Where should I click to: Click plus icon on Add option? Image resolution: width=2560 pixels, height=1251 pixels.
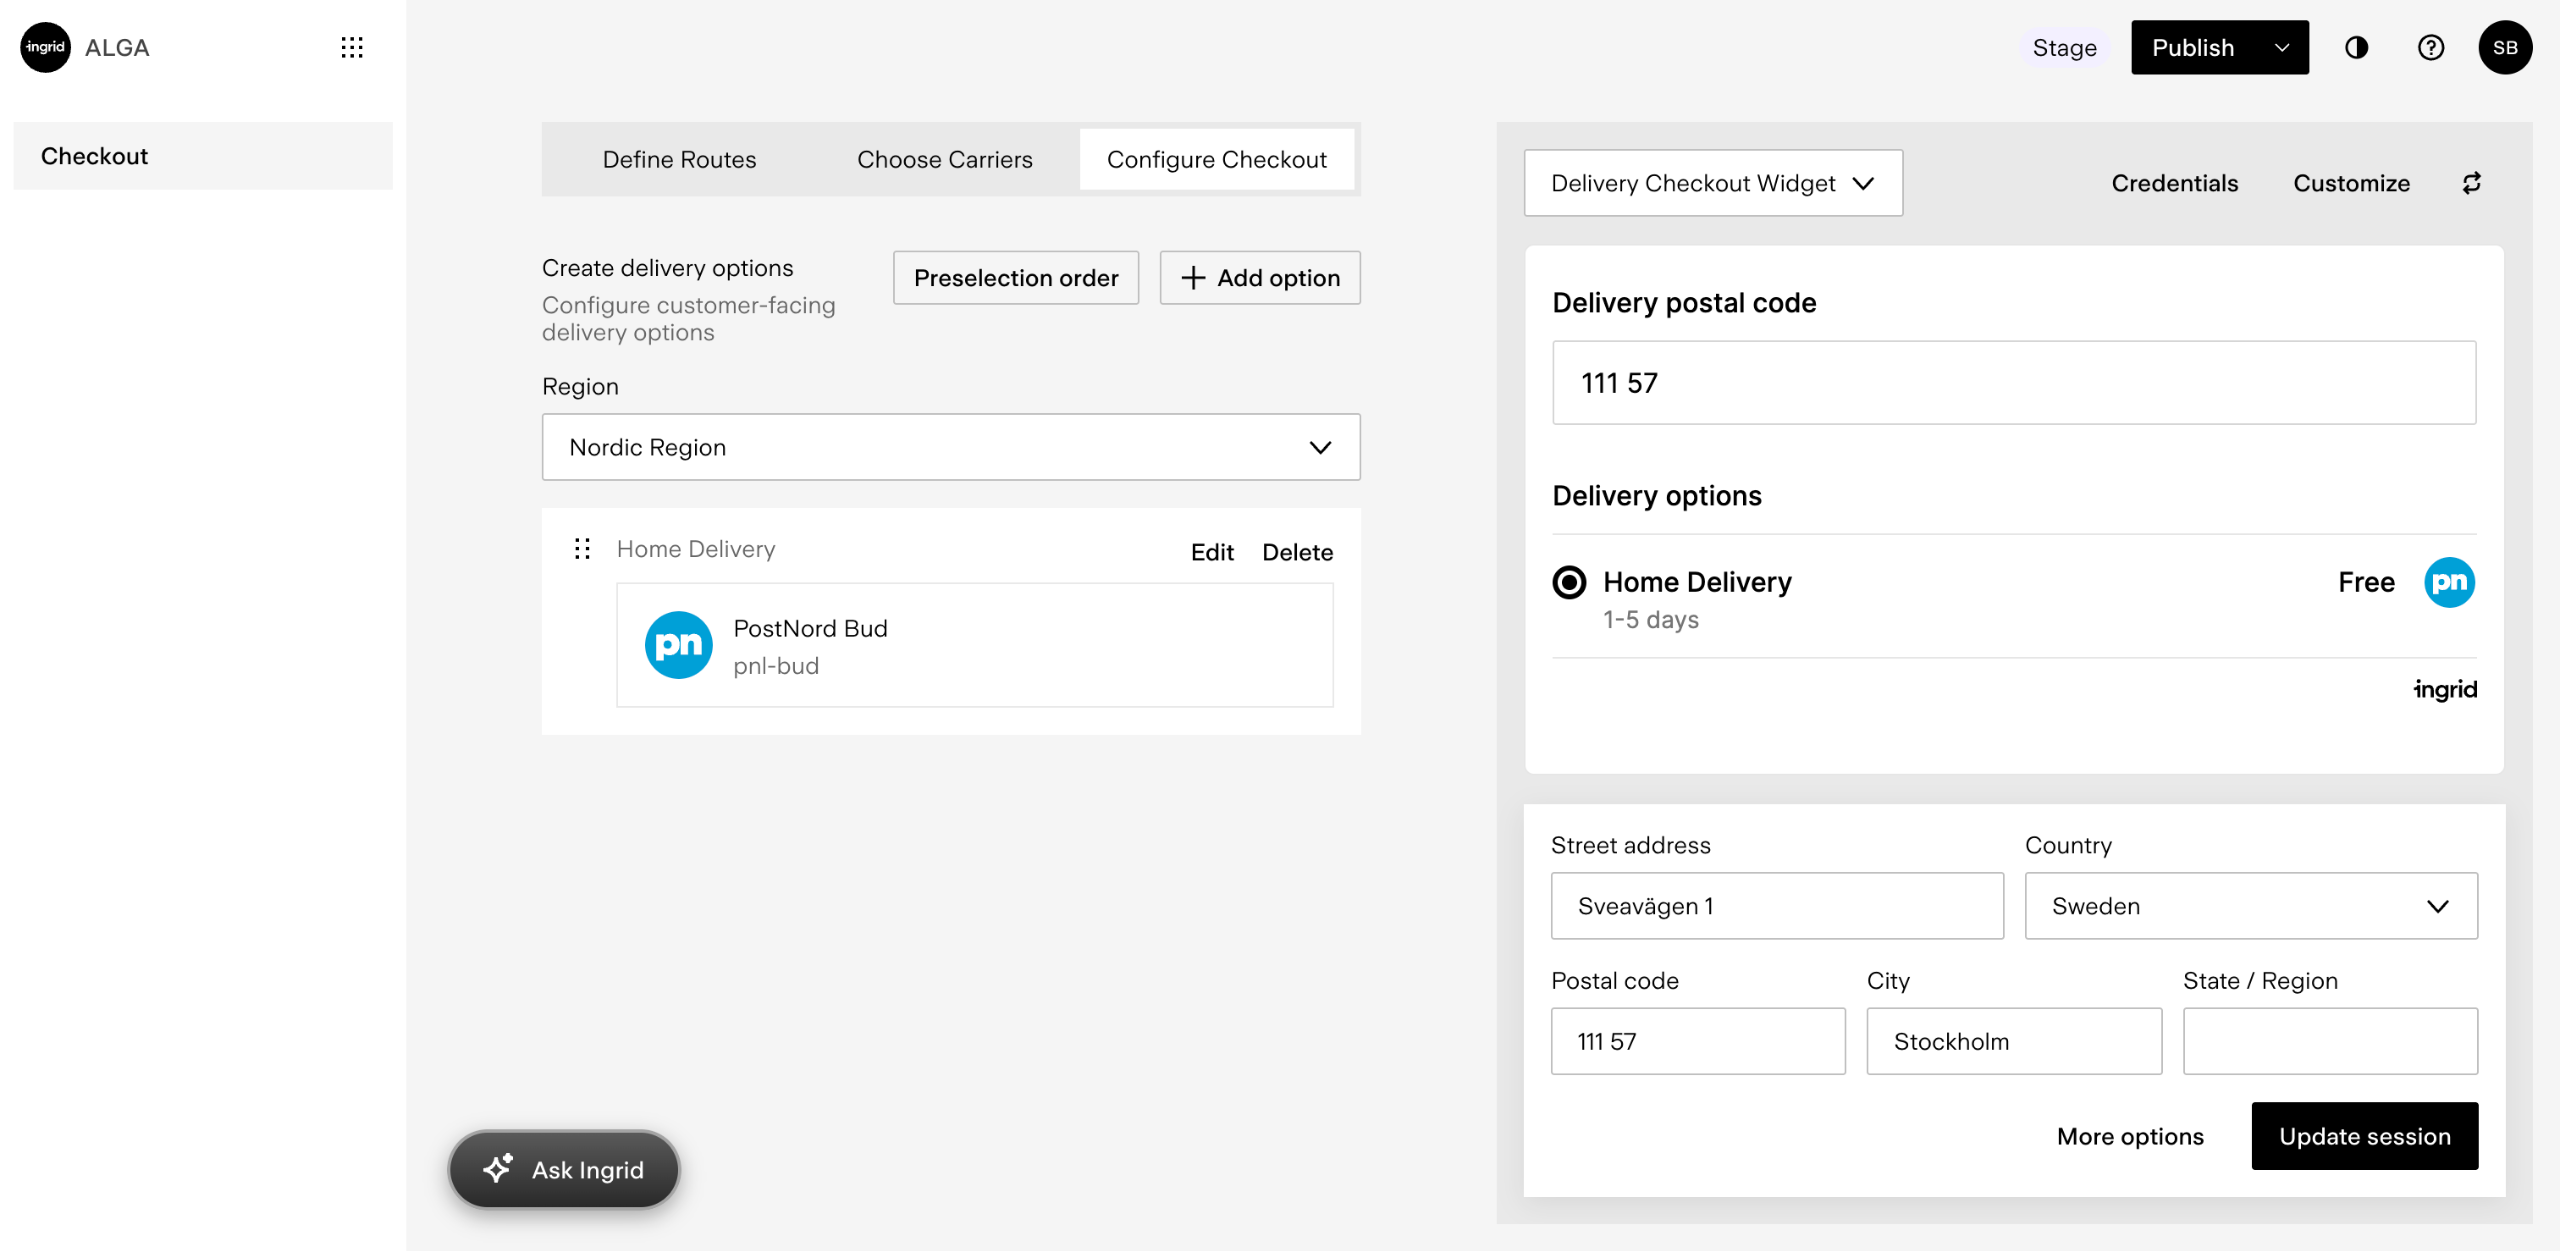point(1193,278)
